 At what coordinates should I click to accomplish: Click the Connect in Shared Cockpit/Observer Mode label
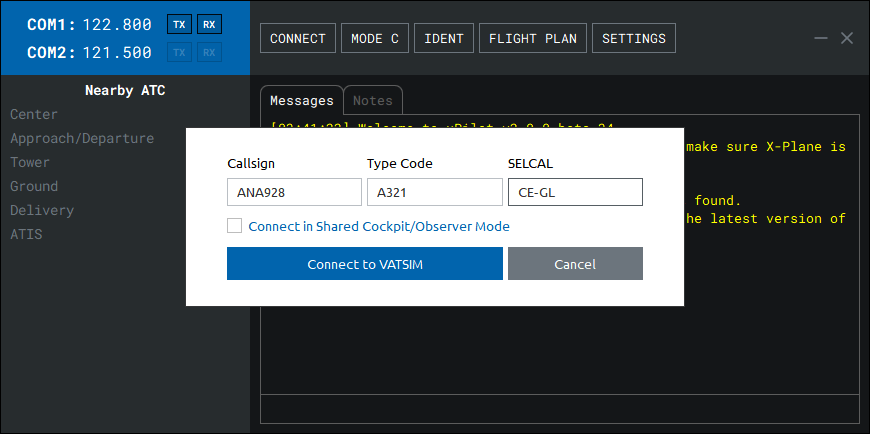(379, 226)
